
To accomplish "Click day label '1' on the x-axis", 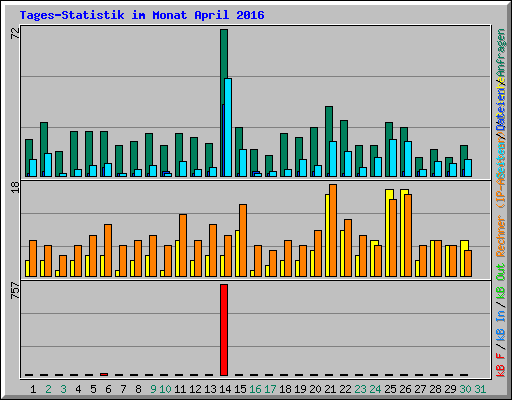I will 33,389.
